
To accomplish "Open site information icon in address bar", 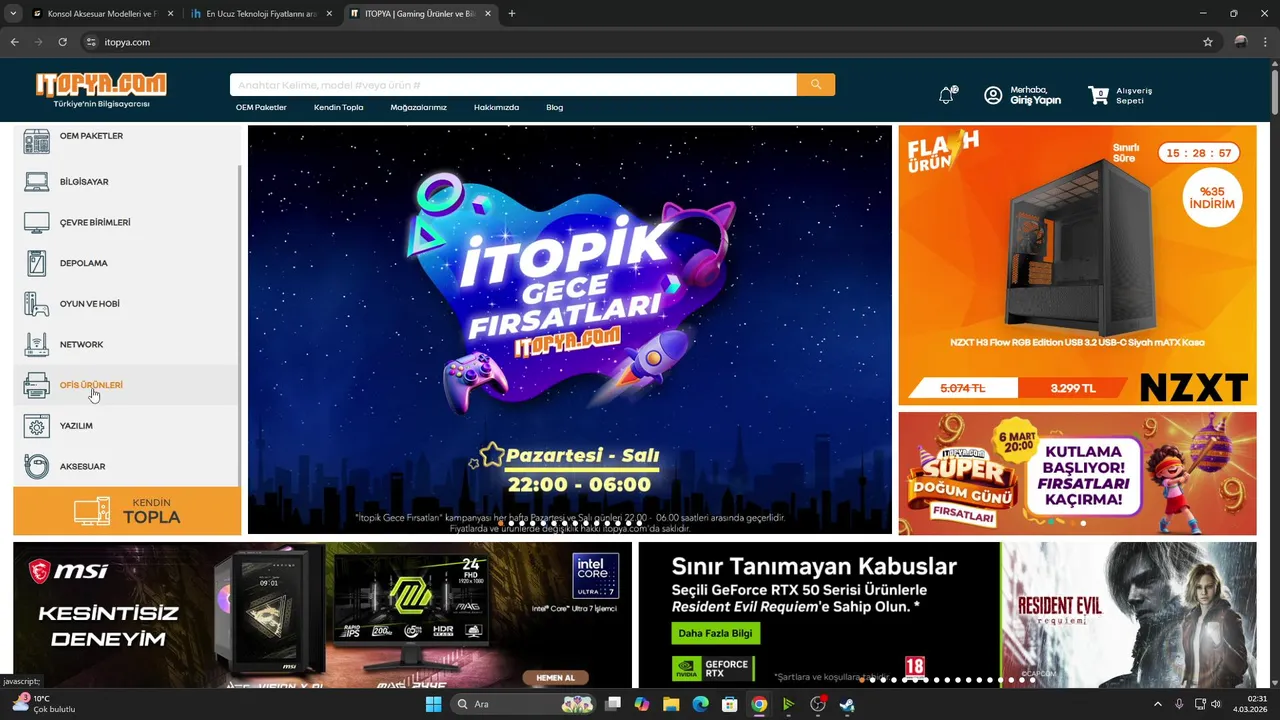I will pos(91,42).
